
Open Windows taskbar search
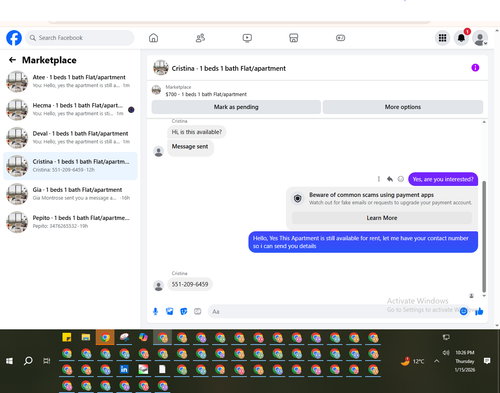28,361
